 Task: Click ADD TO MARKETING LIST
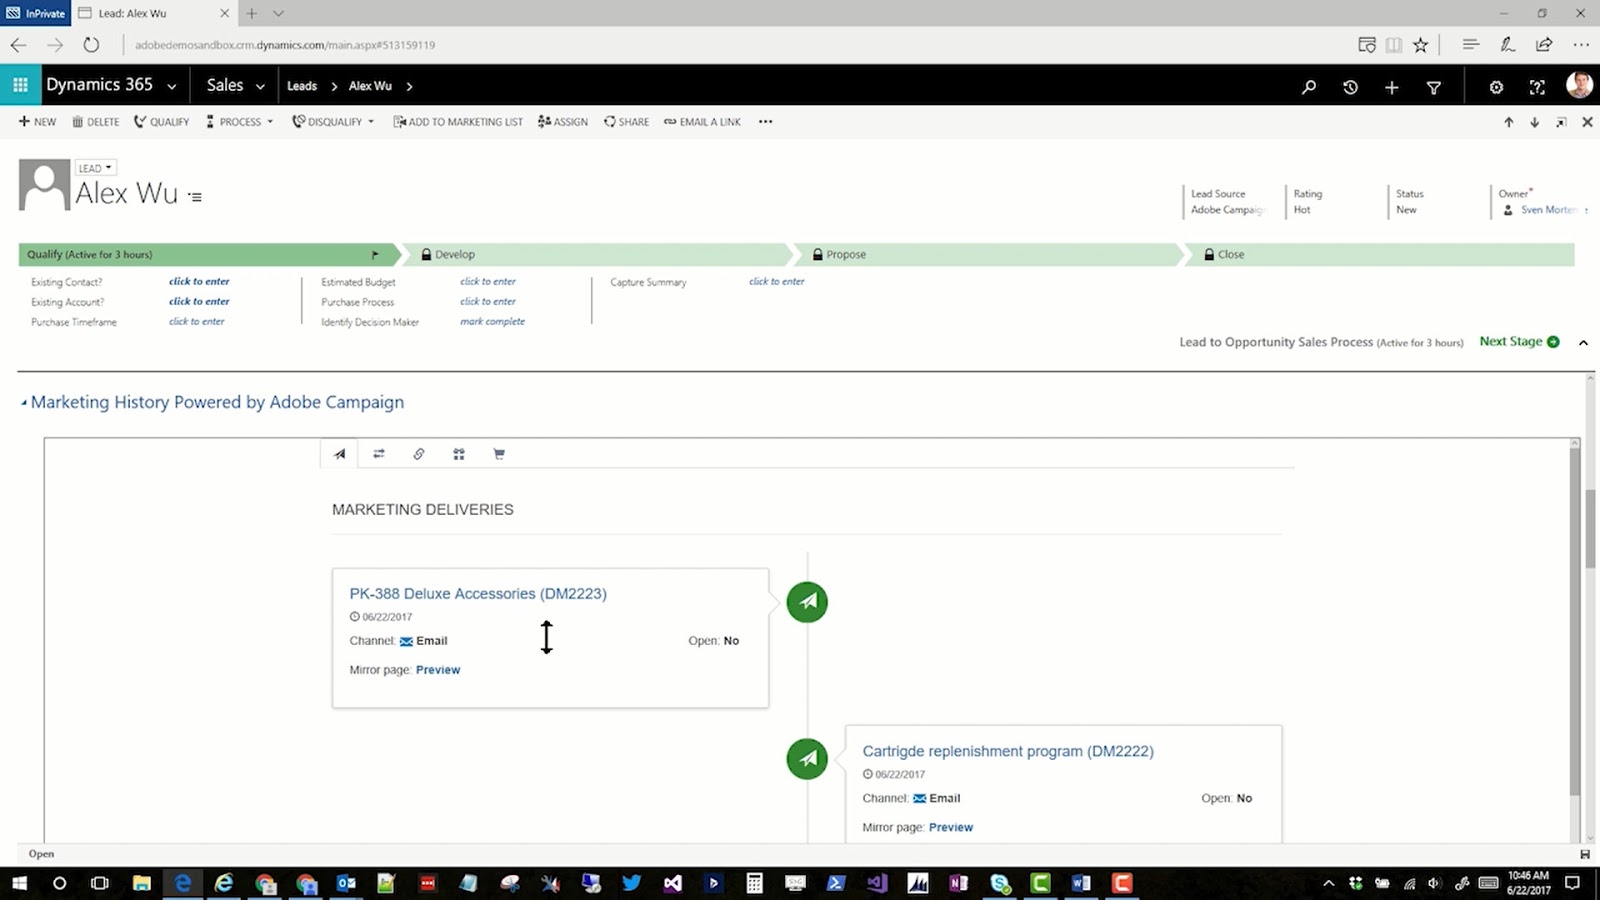[x=458, y=122]
